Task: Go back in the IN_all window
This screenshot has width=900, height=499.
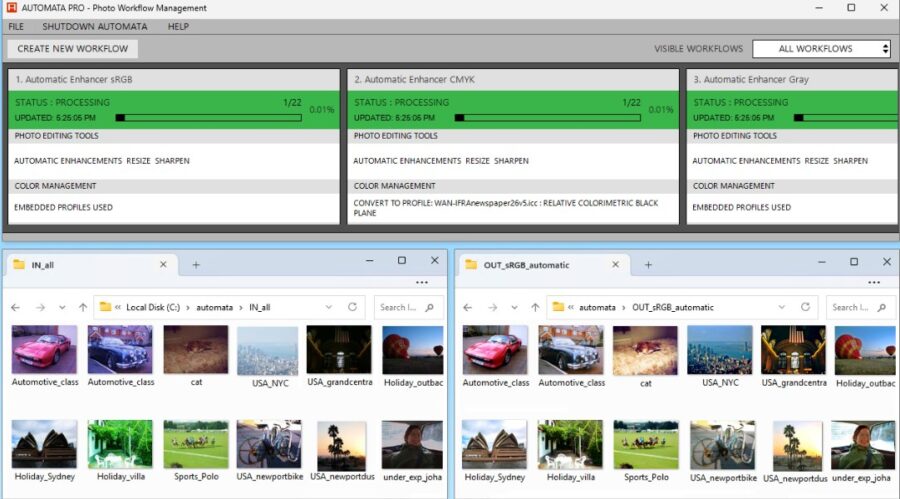Action: pyautogui.click(x=15, y=308)
